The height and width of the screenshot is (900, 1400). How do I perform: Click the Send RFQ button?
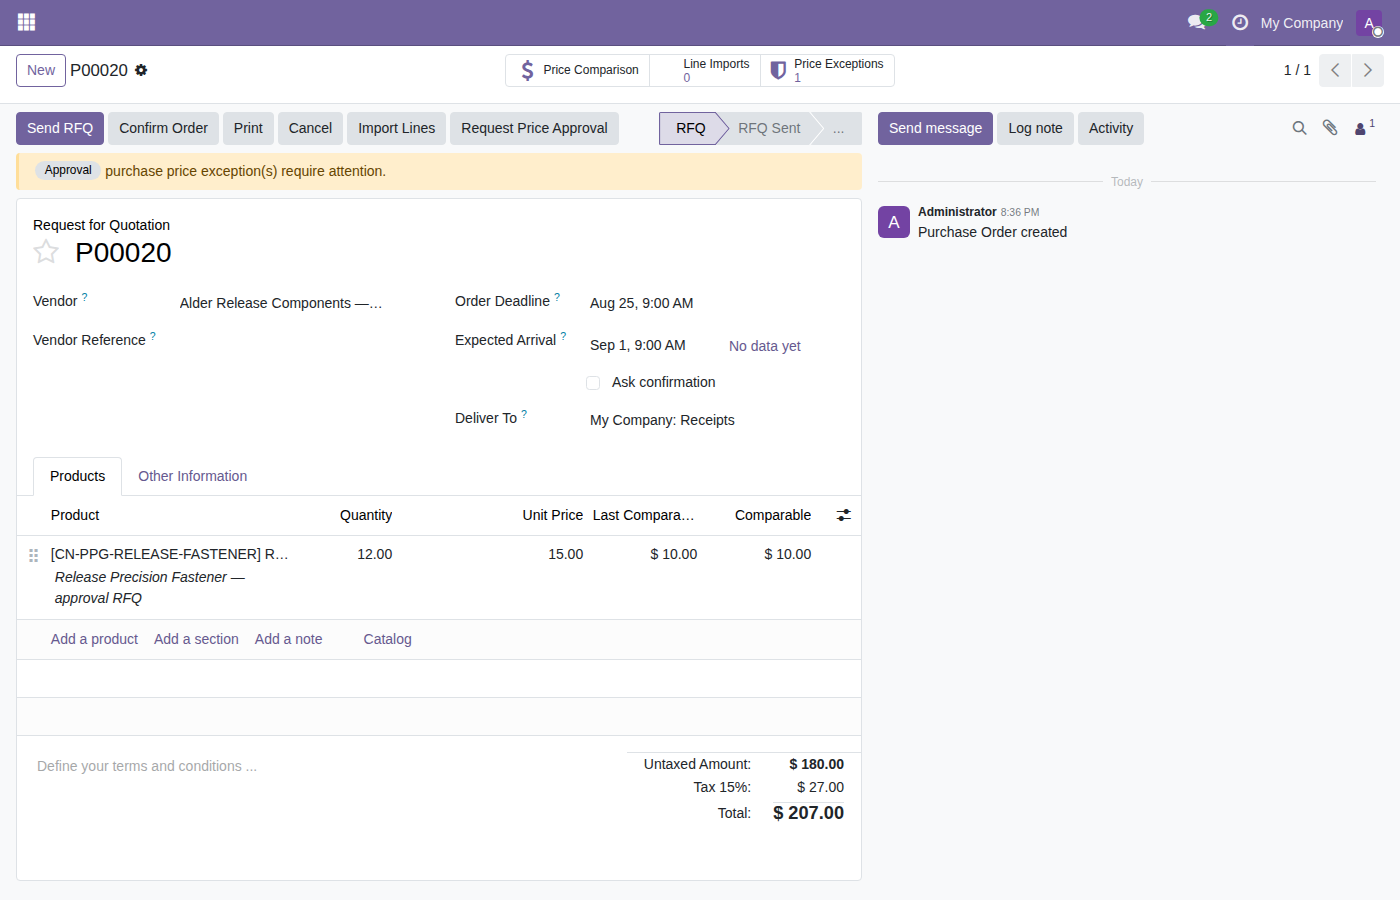click(60, 128)
